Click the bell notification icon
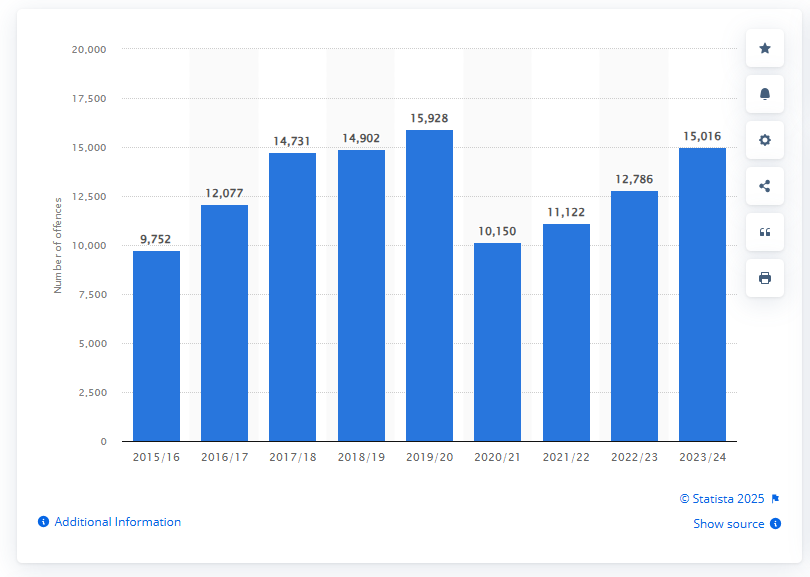The height and width of the screenshot is (577, 810). click(x=765, y=94)
